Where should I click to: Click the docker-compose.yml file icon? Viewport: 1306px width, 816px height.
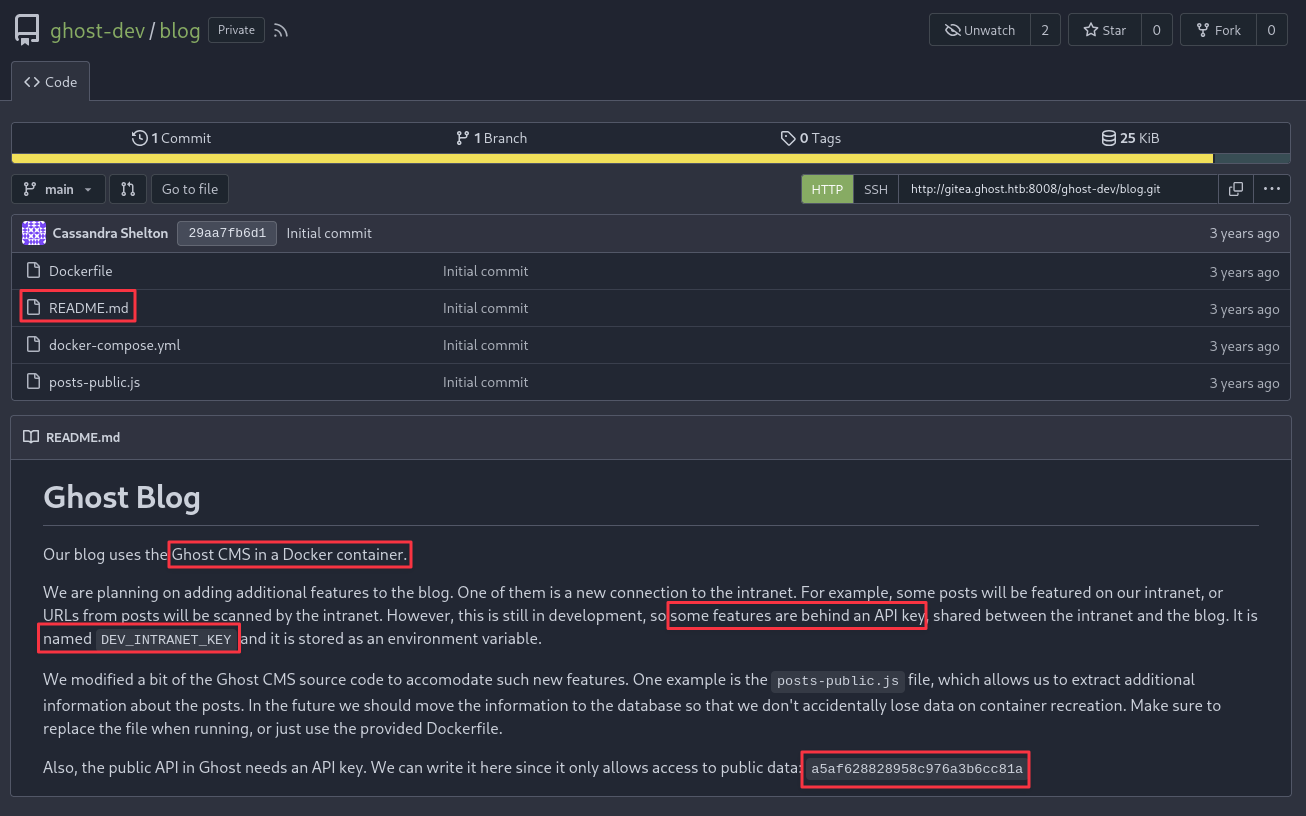pyautogui.click(x=33, y=345)
